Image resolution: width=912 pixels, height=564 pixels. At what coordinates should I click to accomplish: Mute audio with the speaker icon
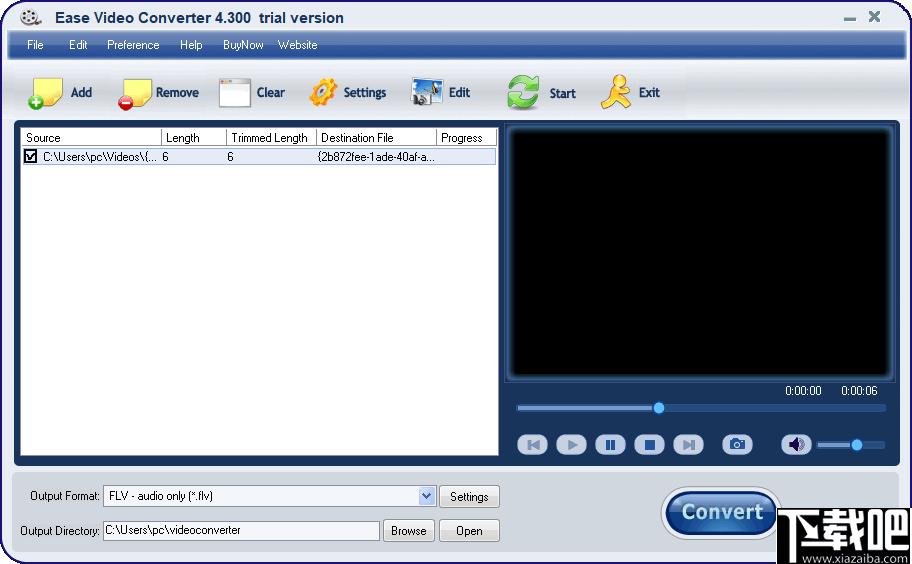(x=796, y=445)
